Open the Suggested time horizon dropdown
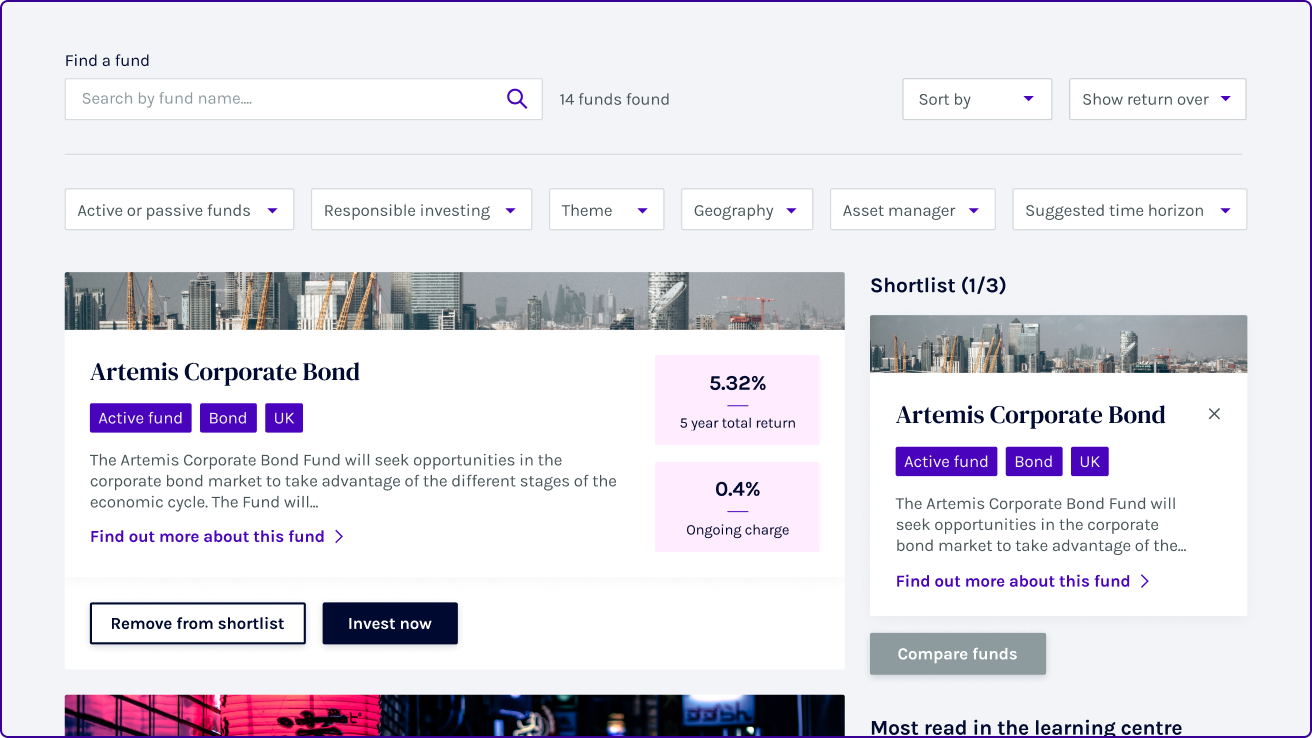Image resolution: width=1312 pixels, height=738 pixels. (1130, 210)
